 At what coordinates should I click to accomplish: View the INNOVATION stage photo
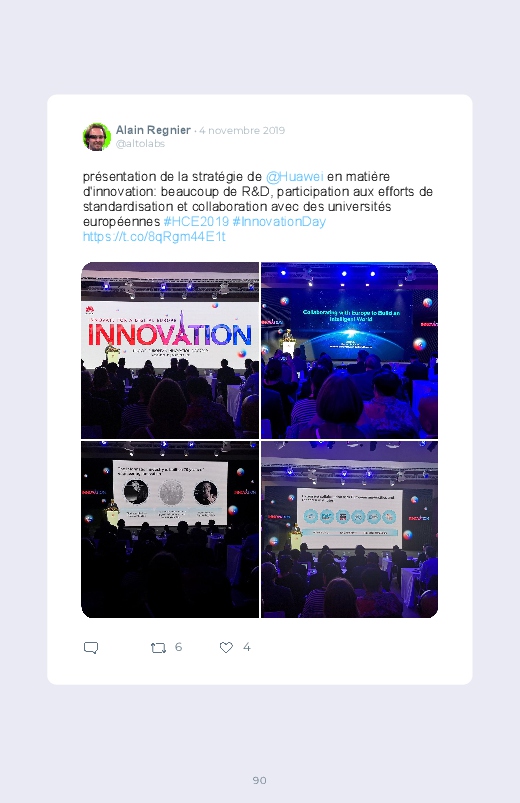pyautogui.click(x=170, y=350)
